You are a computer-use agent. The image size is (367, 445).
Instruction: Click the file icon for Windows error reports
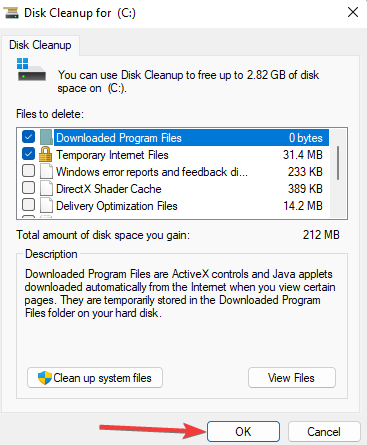tap(46, 171)
